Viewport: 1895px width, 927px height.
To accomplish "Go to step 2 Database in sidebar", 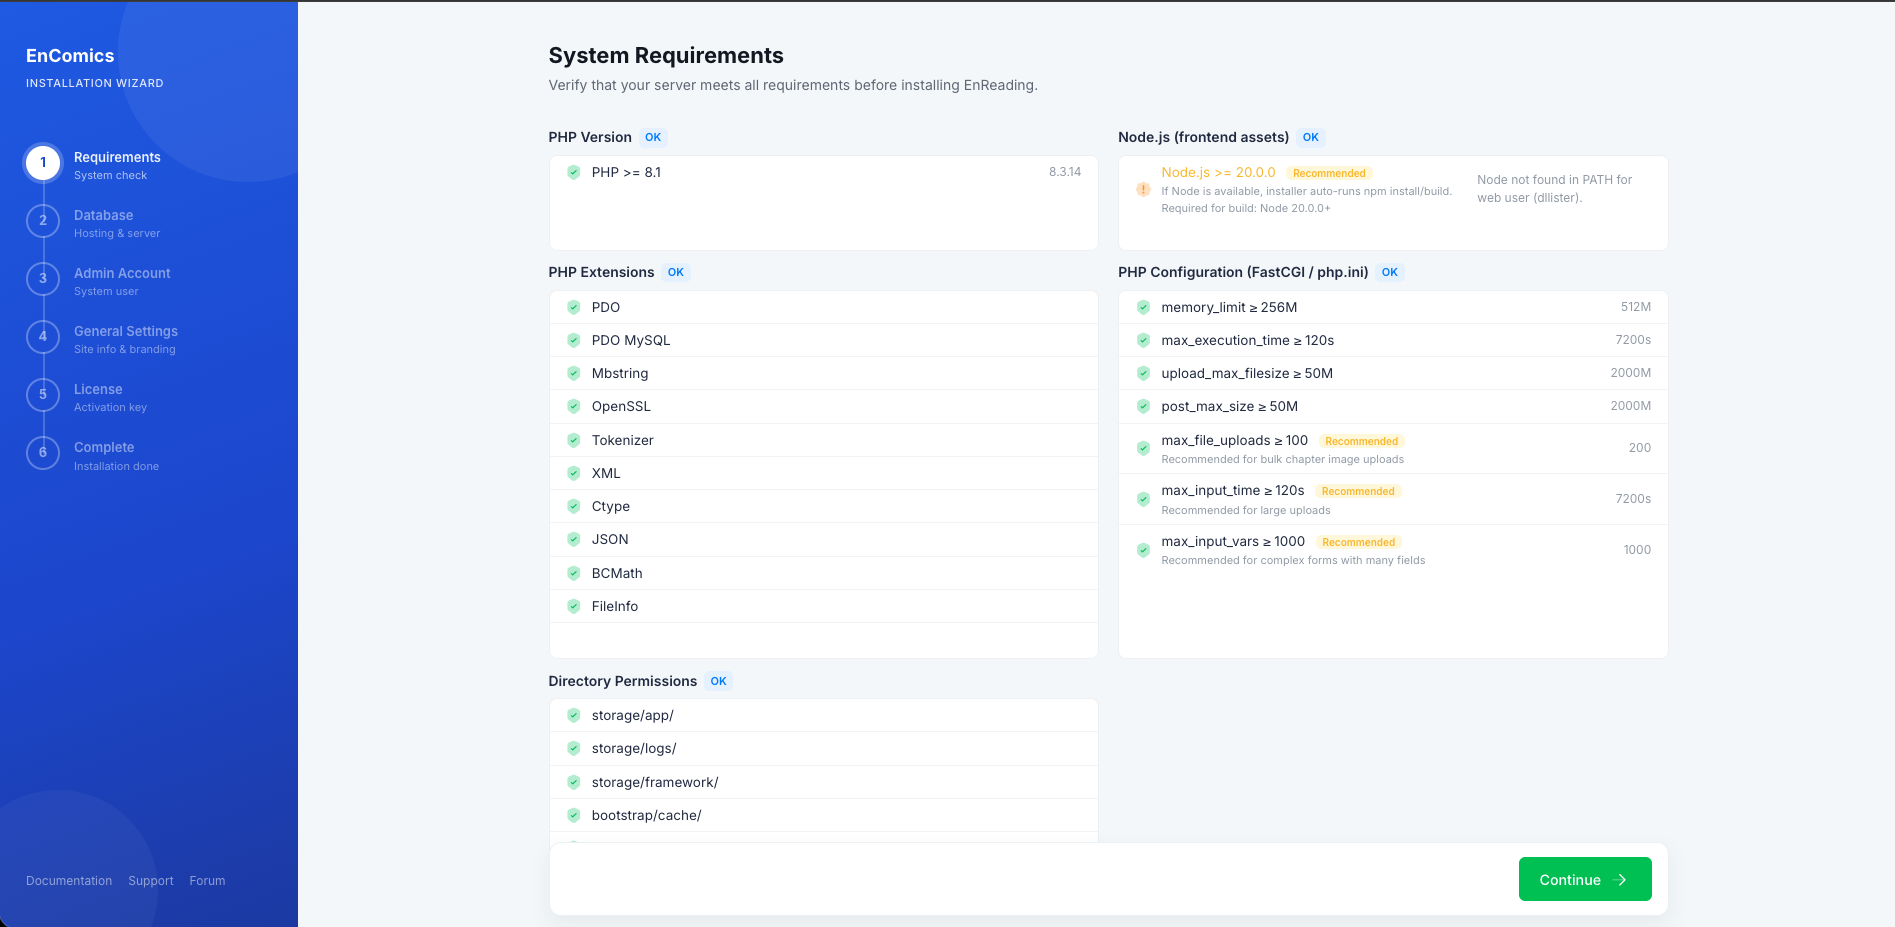I will click(x=94, y=222).
